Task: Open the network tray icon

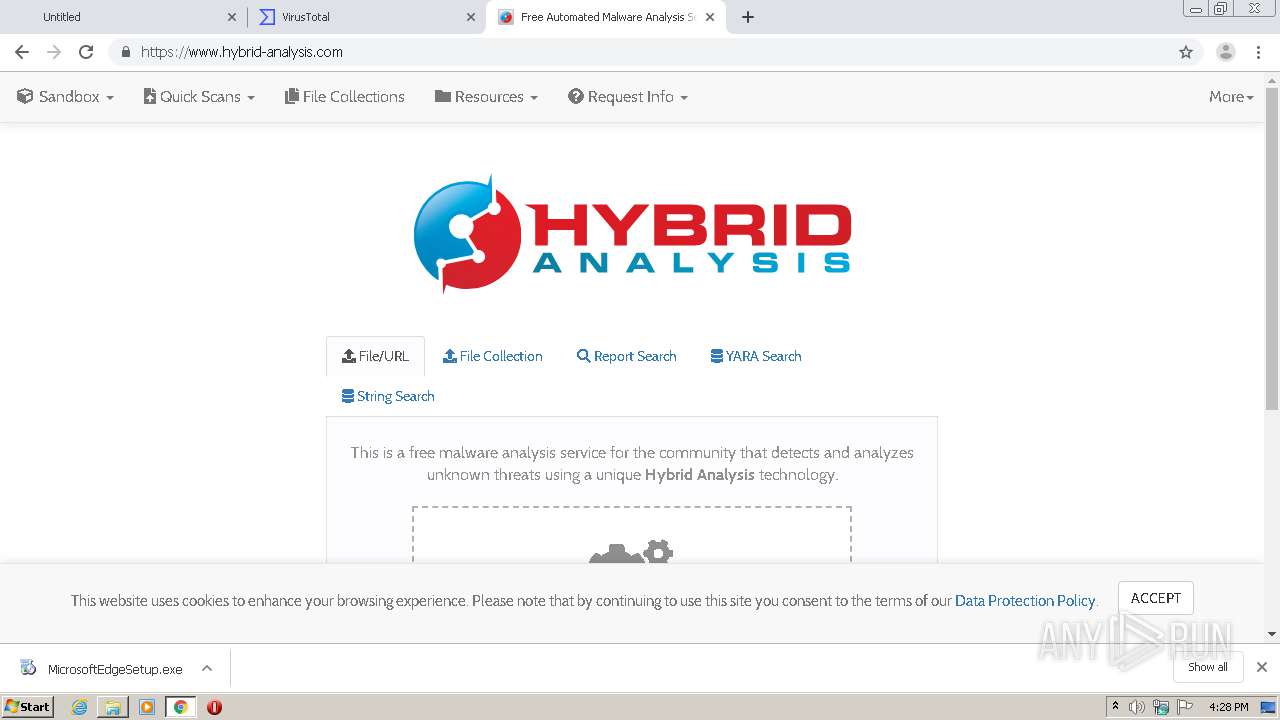Action: click(x=1161, y=707)
